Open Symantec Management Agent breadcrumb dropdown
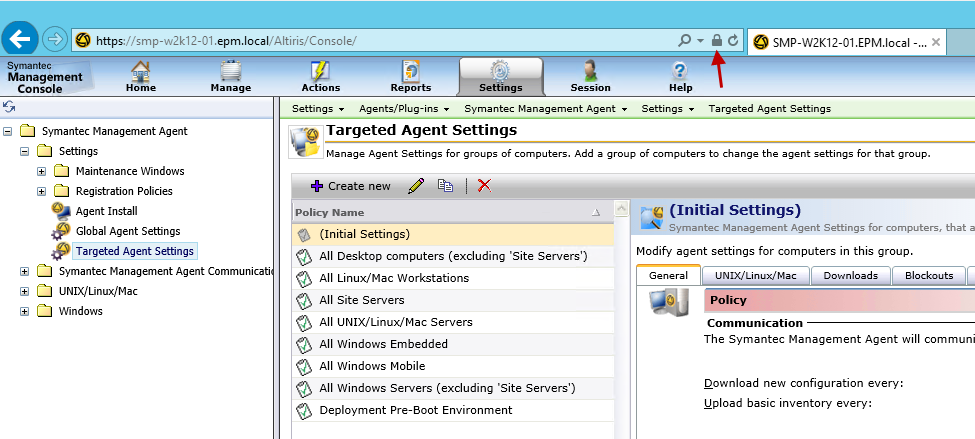The width and height of the screenshot is (975, 439). (x=545, y=108)
